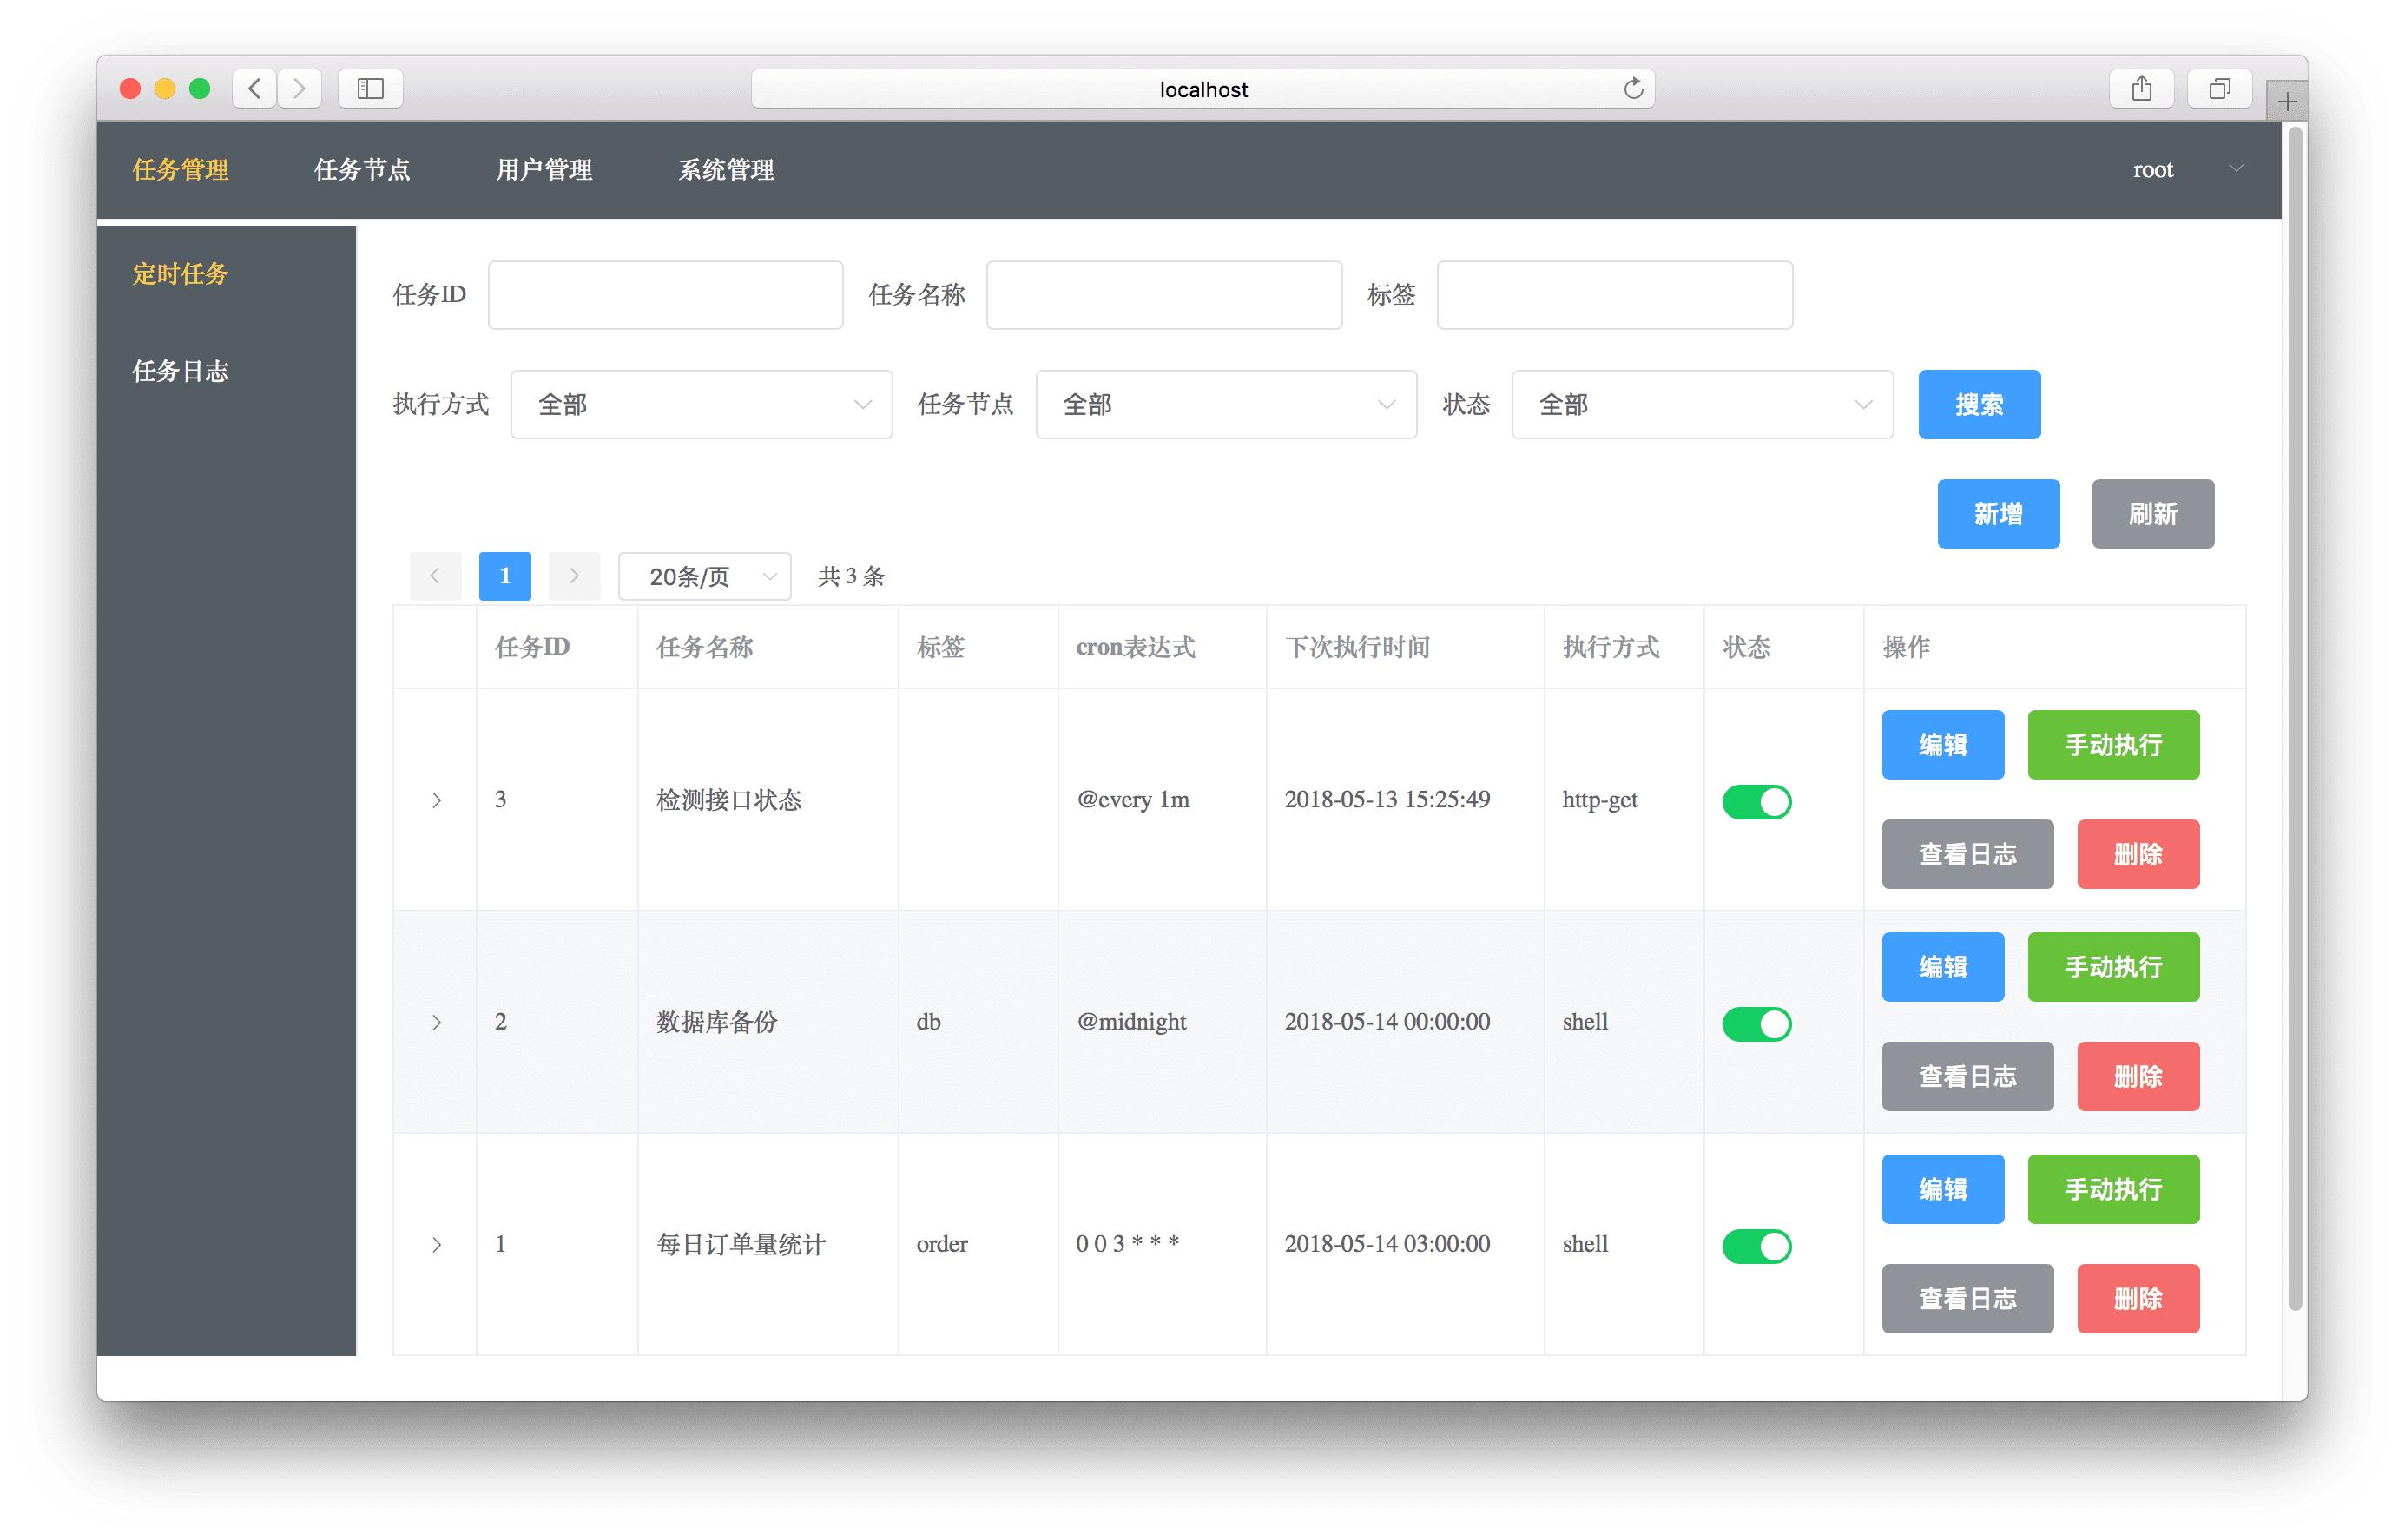
Task: Click inside the 任务ID input field
Action: click(664, 294)
